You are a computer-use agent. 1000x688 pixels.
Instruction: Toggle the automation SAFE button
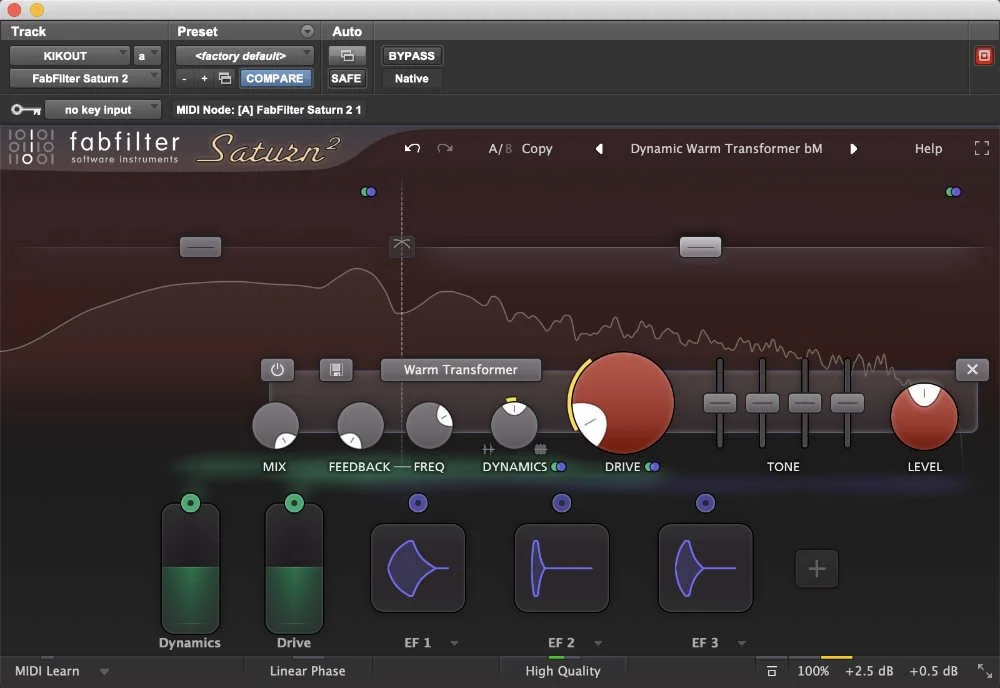pyautogui.click(x=346, y=78)
